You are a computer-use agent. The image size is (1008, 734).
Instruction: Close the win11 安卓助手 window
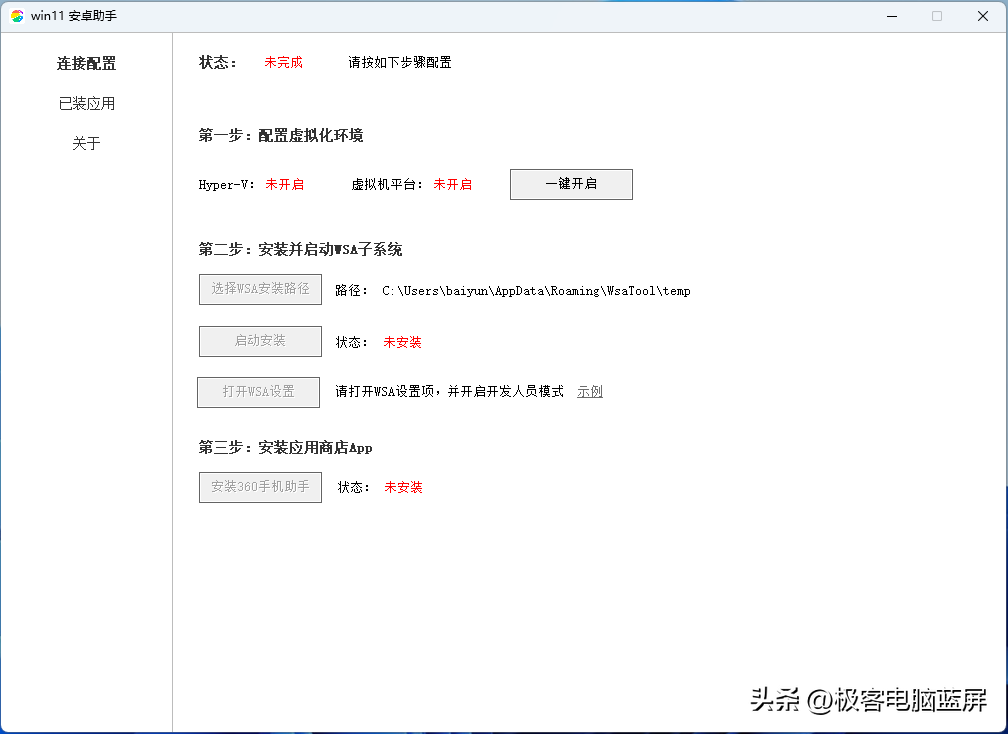coord(983,16)
